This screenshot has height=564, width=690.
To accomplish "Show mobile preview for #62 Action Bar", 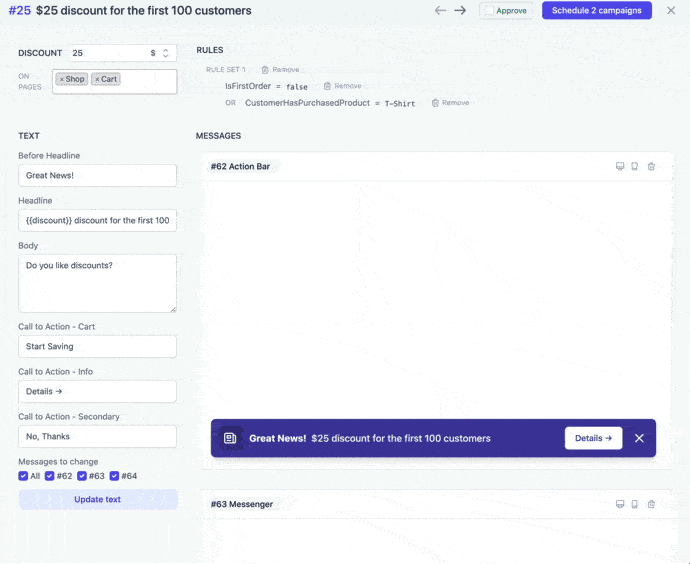I will tap(634, 166).
